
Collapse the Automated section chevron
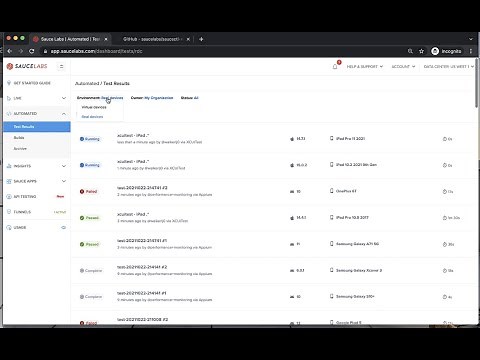point(64,114)
